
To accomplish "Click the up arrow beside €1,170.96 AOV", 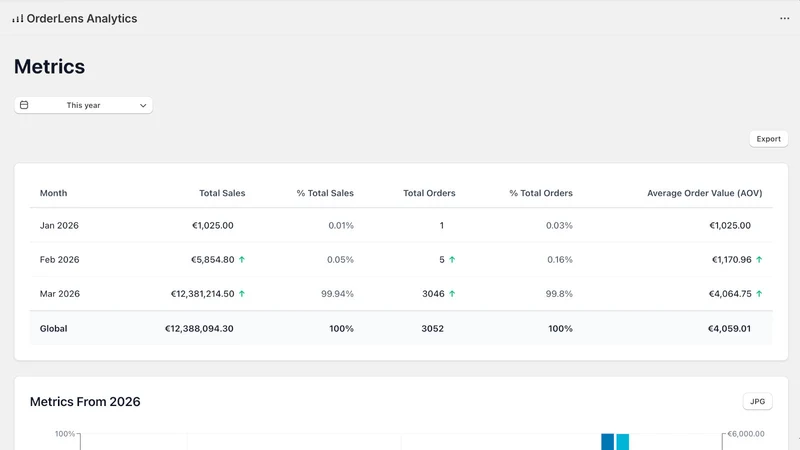I will [759, 260].
